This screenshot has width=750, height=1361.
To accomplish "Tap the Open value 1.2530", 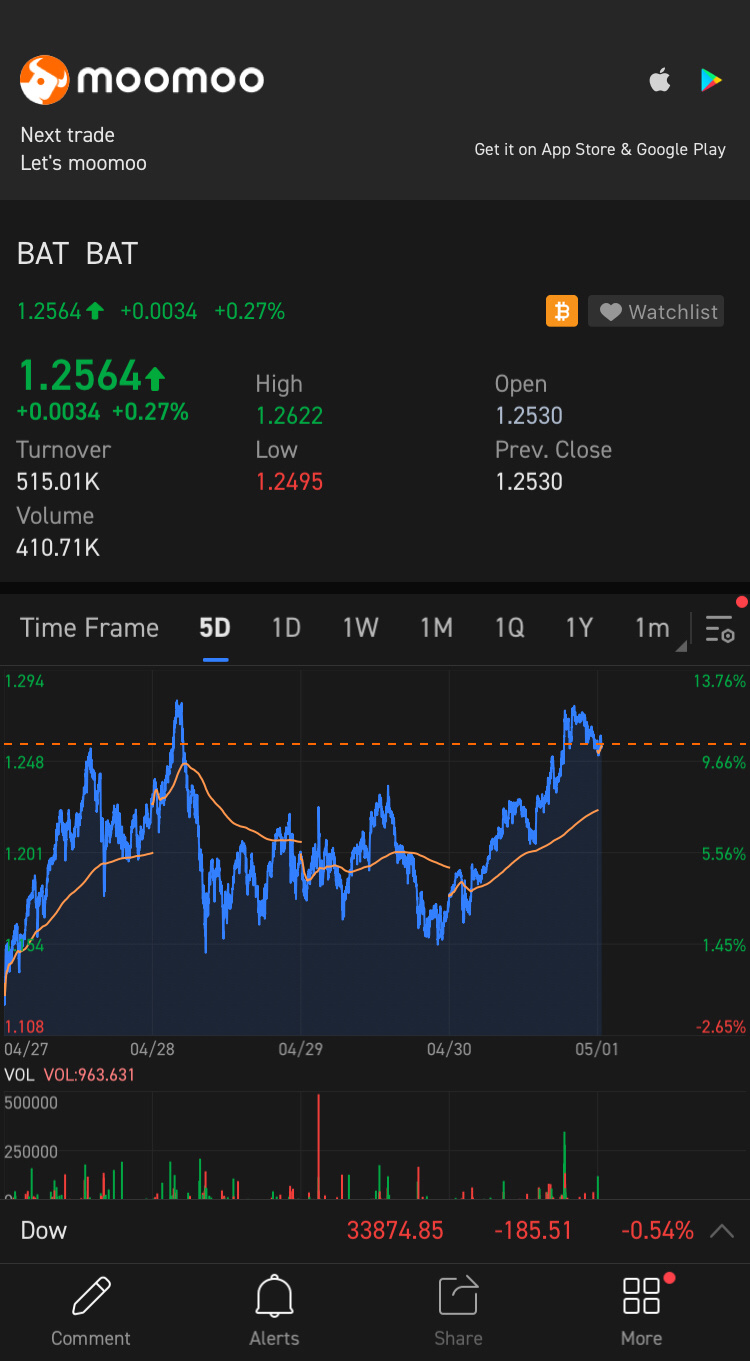I will click(529, 416).
